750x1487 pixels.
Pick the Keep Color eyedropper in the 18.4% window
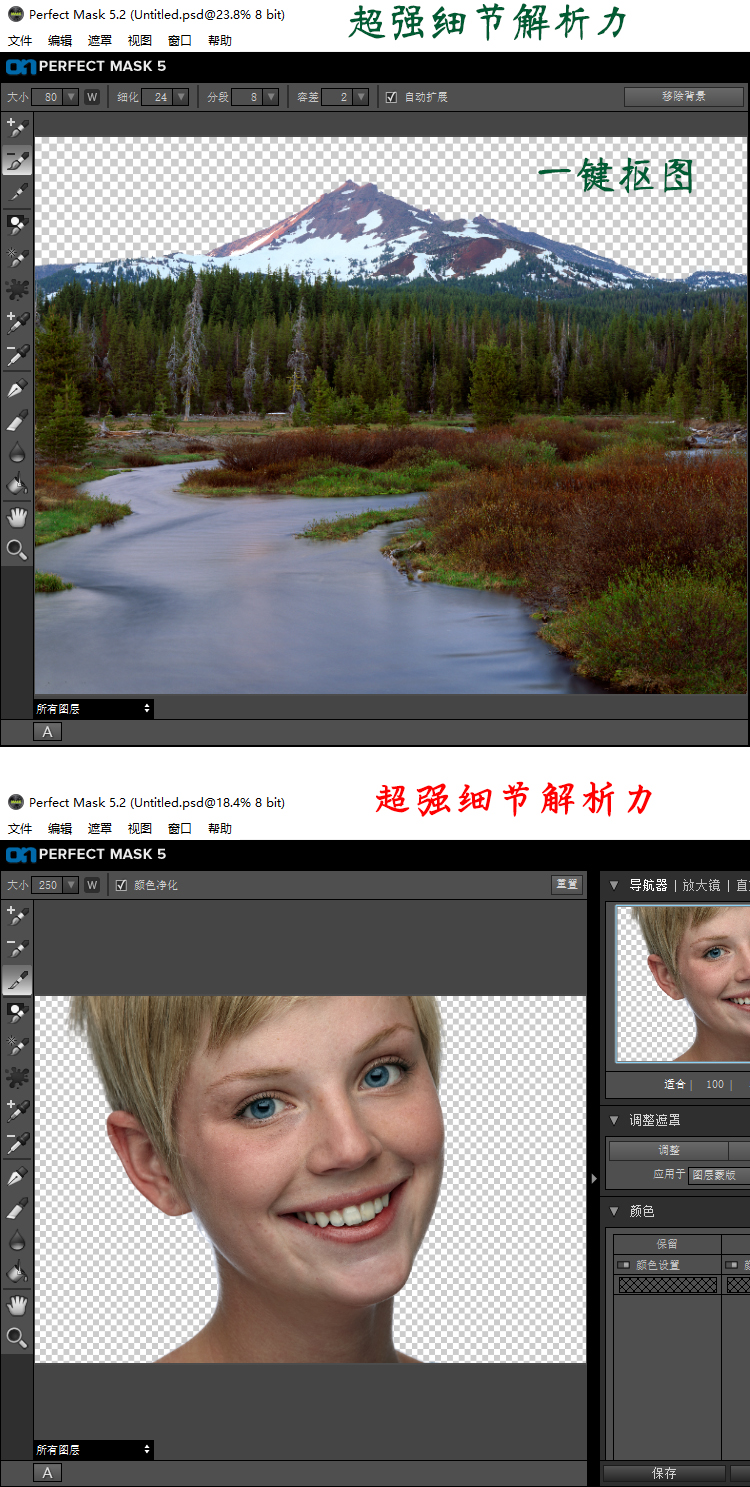[x=17, y=1110]
